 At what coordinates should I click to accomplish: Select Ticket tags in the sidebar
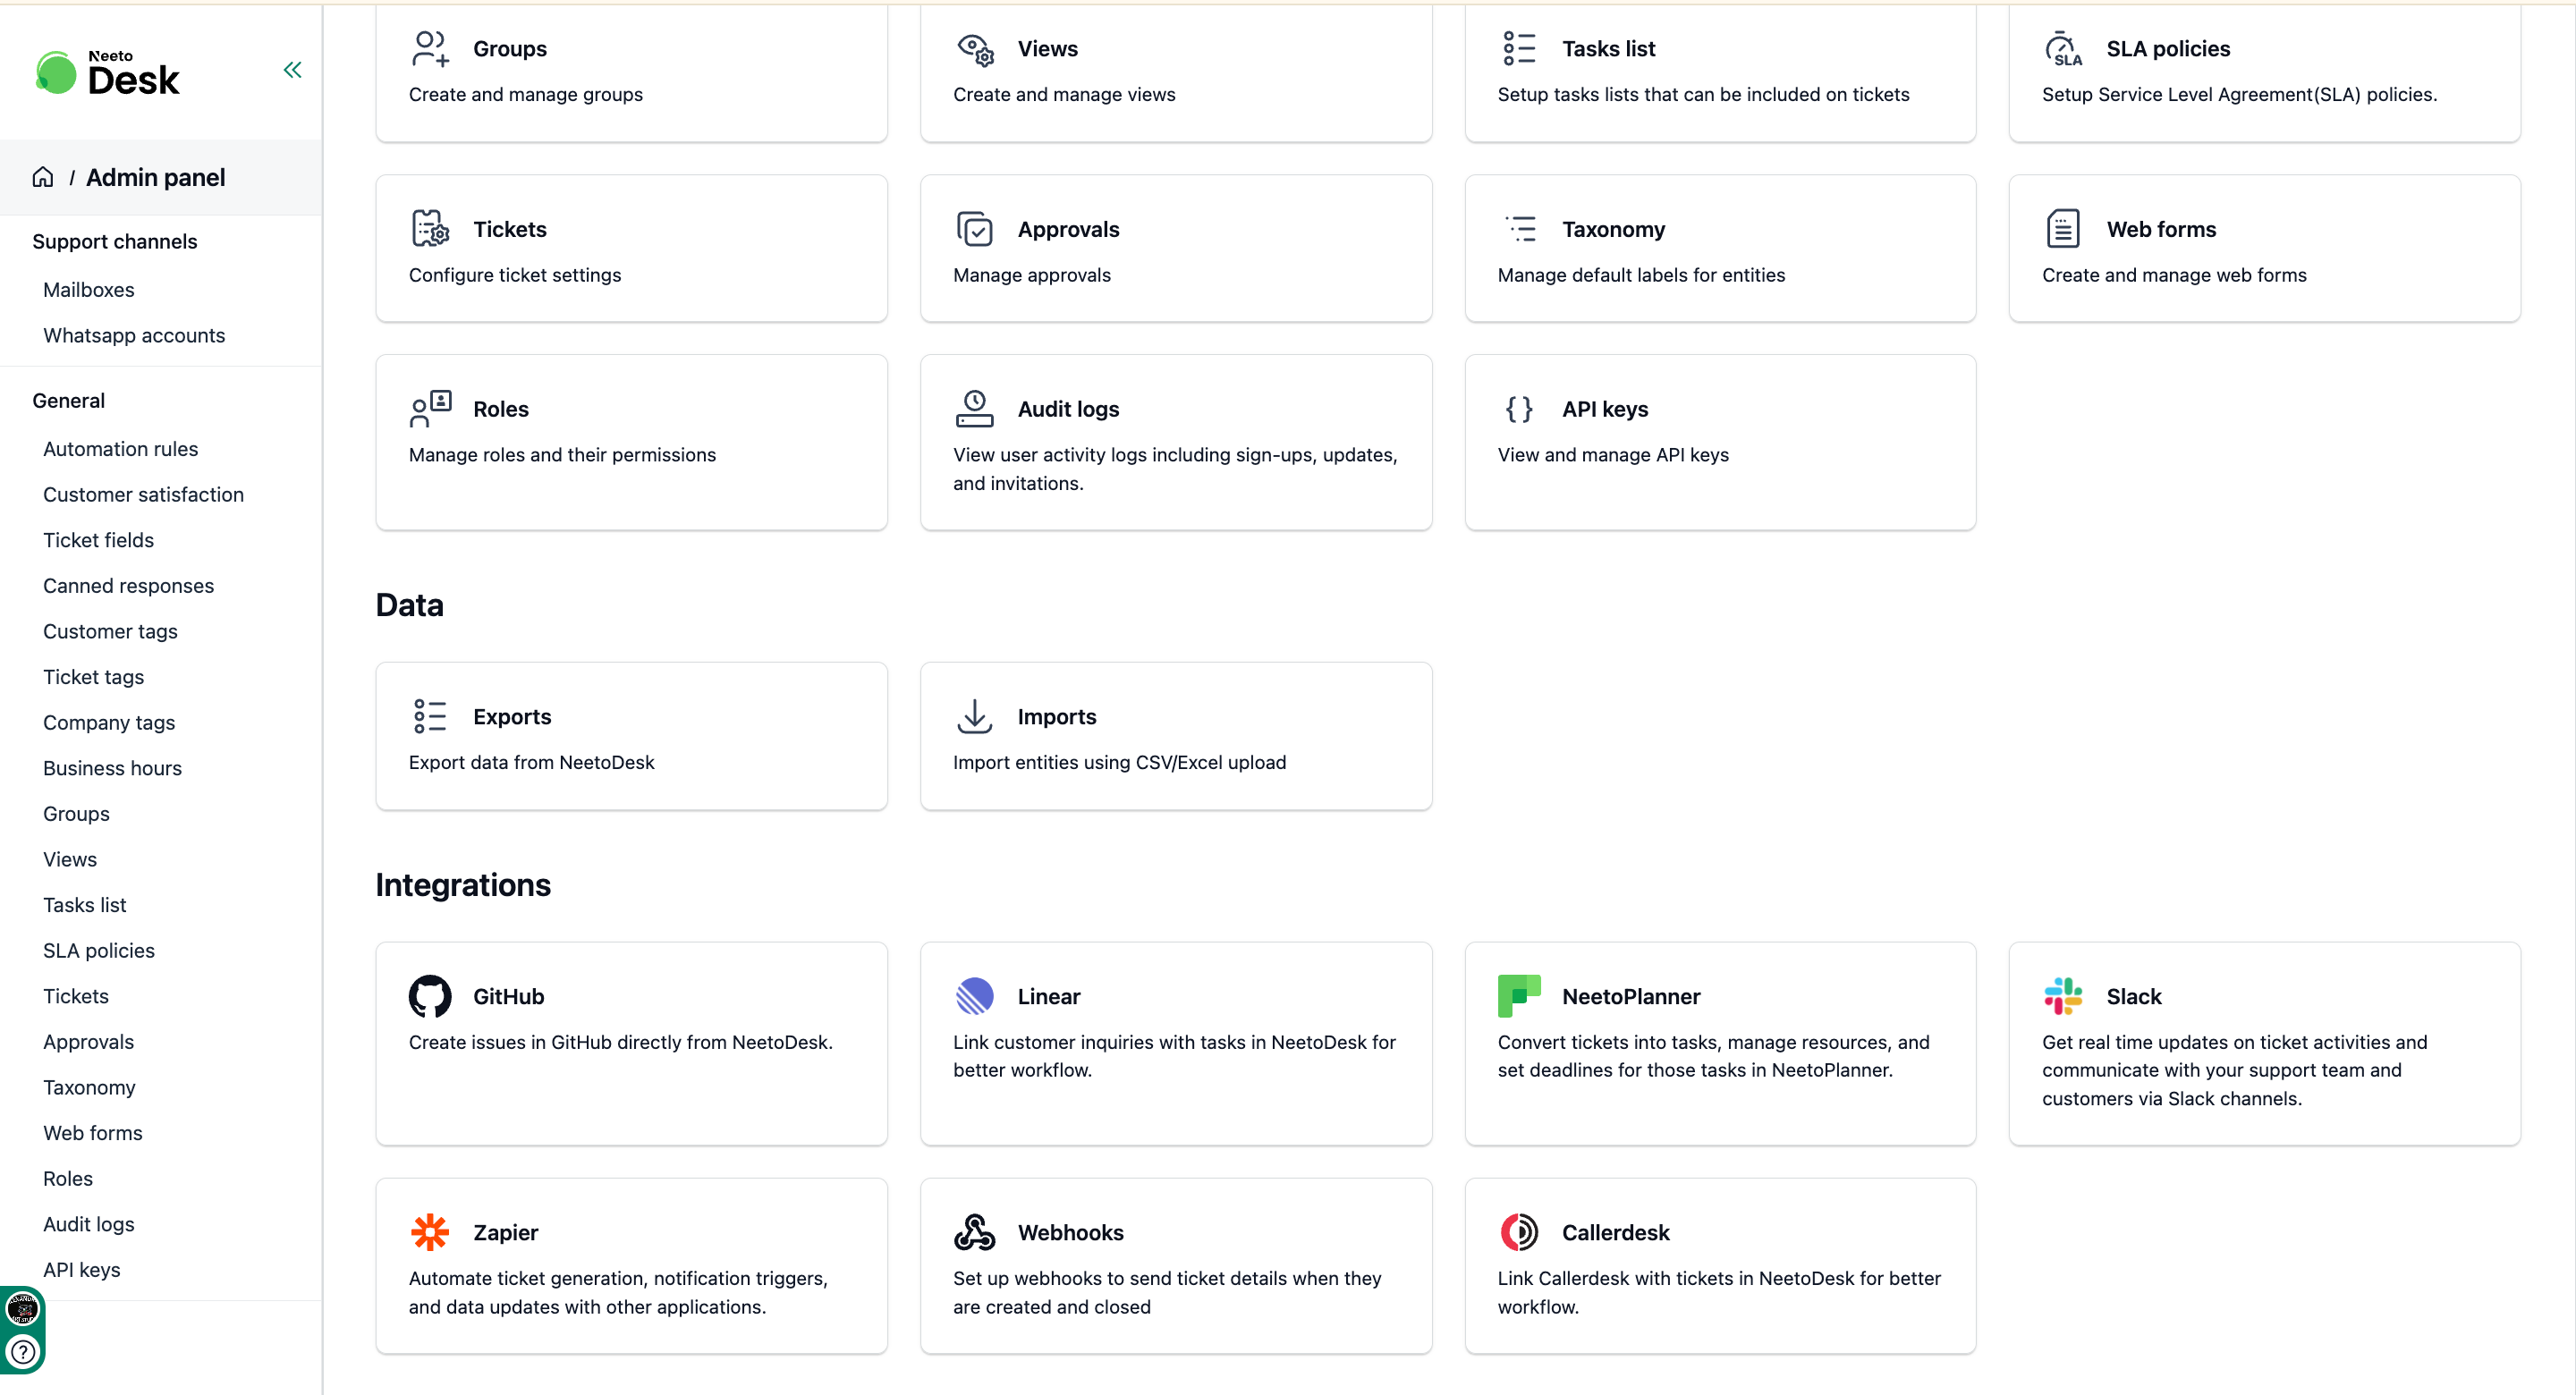(x=93, y=677)
